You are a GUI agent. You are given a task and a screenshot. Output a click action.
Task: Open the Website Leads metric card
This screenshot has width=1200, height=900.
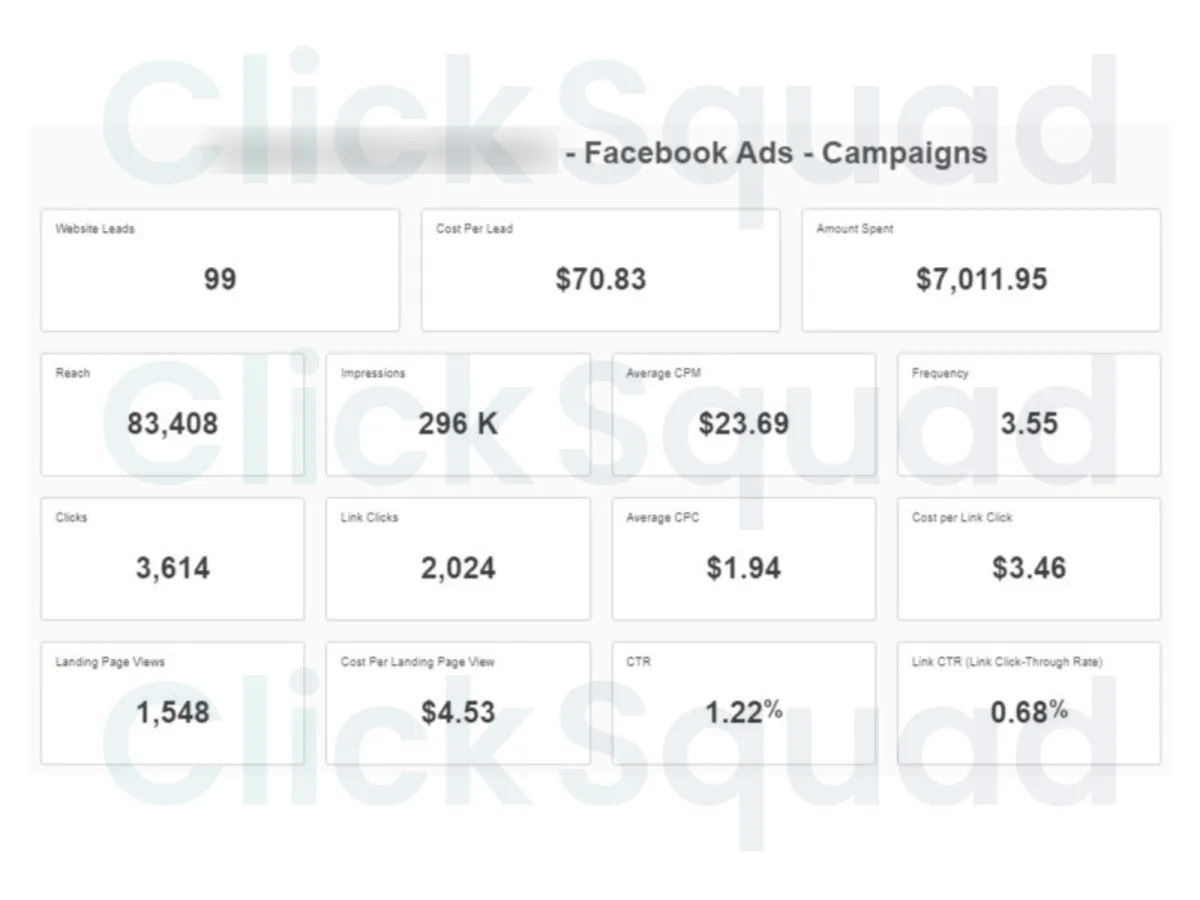[x=220, y=270]
